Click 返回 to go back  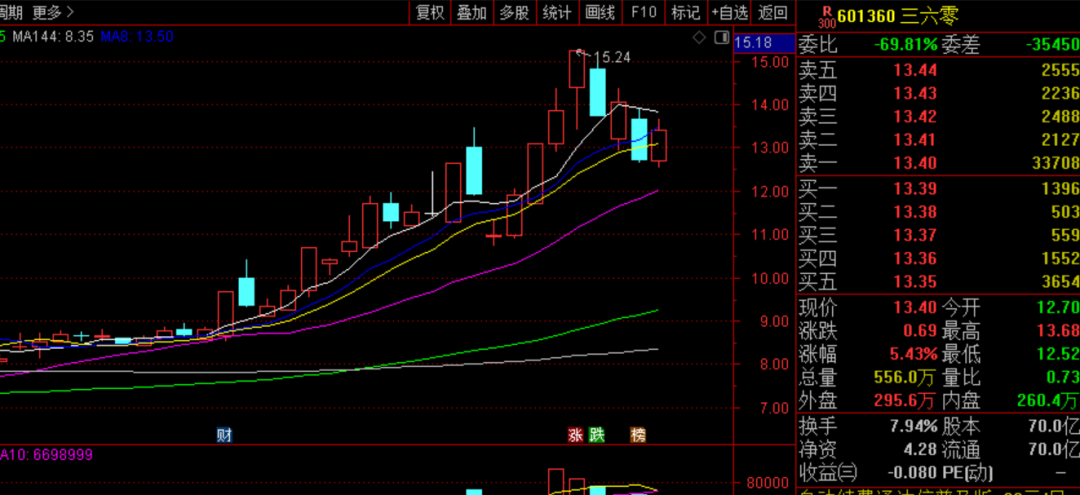tap(773, 13)
